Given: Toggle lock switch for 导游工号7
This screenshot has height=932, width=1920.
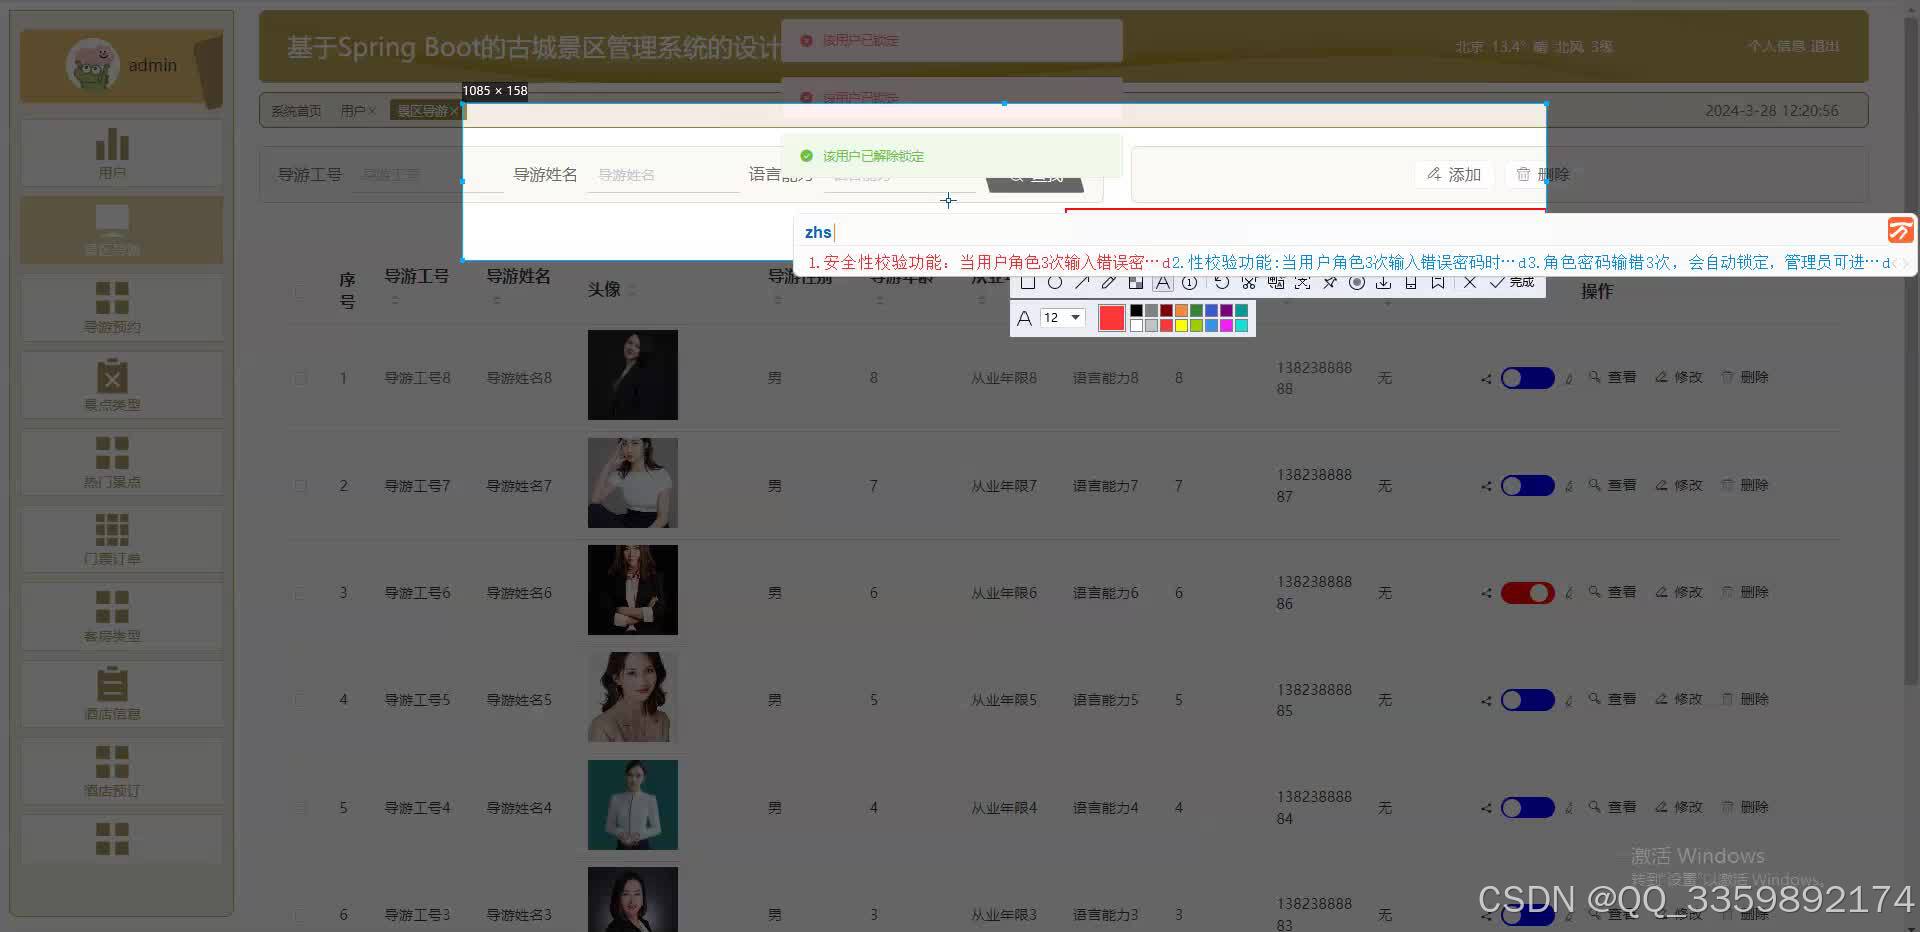Looking at the screenshot, I should (x=1527, y=486).
